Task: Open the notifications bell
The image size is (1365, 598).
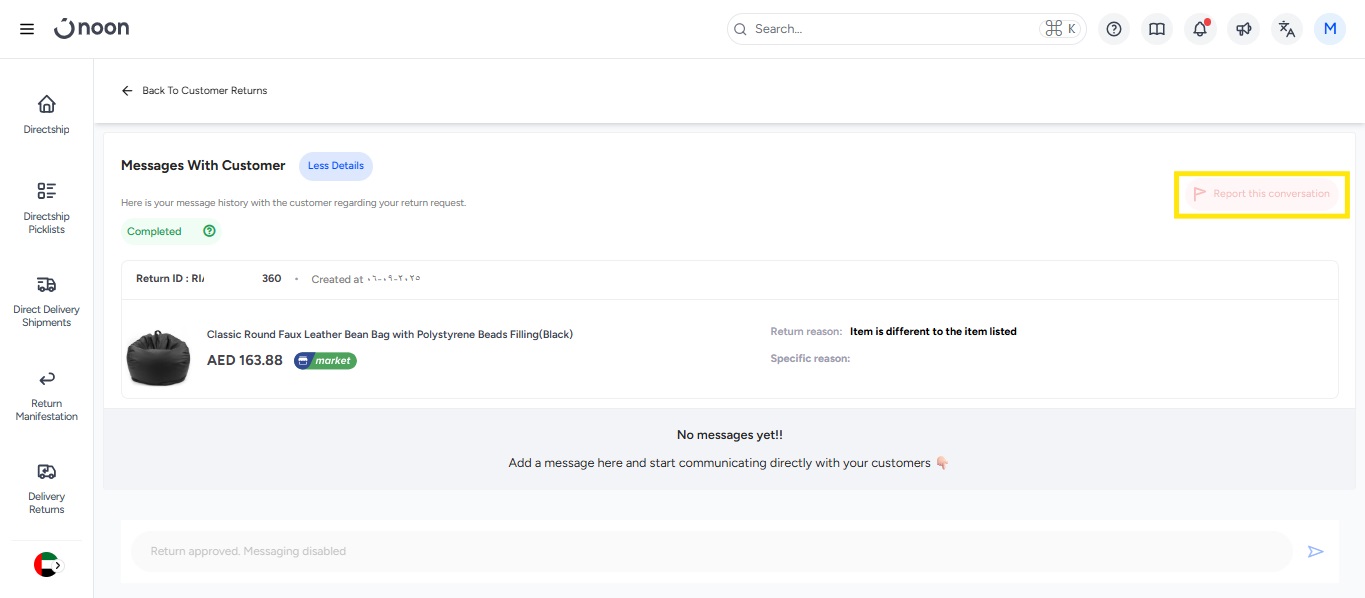Action: pyautogui.click(x=1200, y=29)
